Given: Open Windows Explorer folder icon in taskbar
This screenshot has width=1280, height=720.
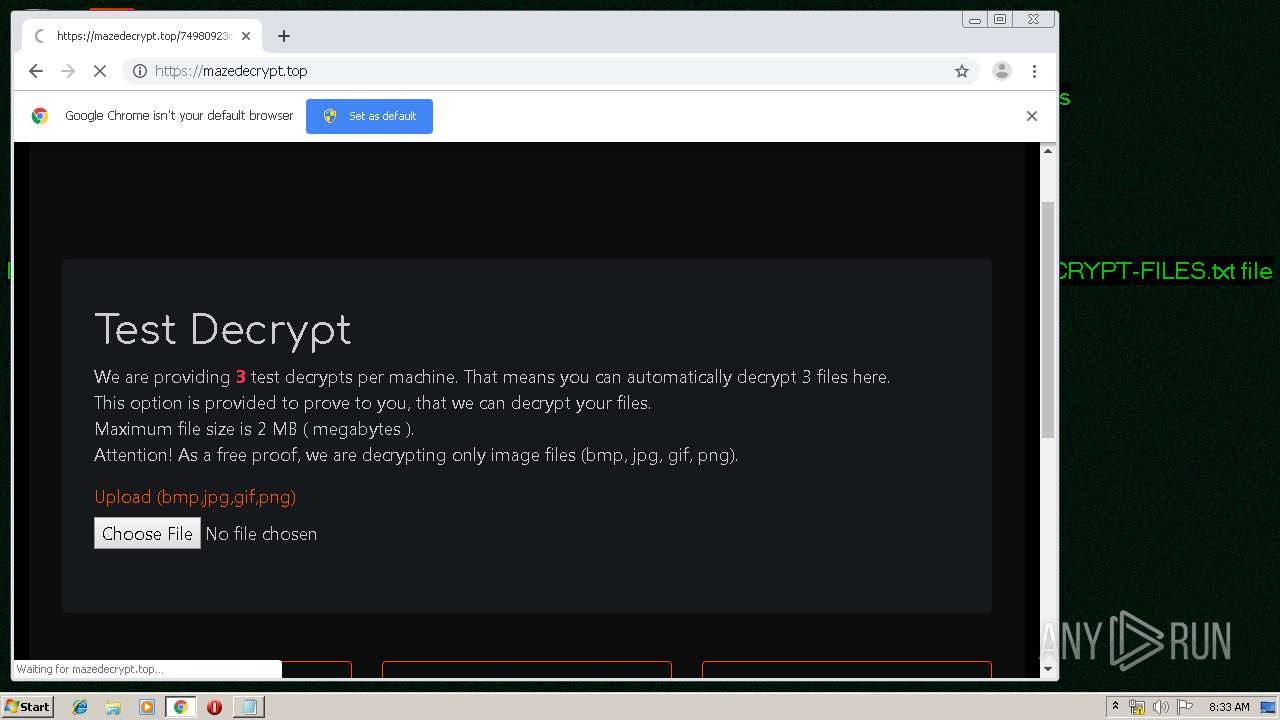Looking at the screenshot, I should [113, 707].
